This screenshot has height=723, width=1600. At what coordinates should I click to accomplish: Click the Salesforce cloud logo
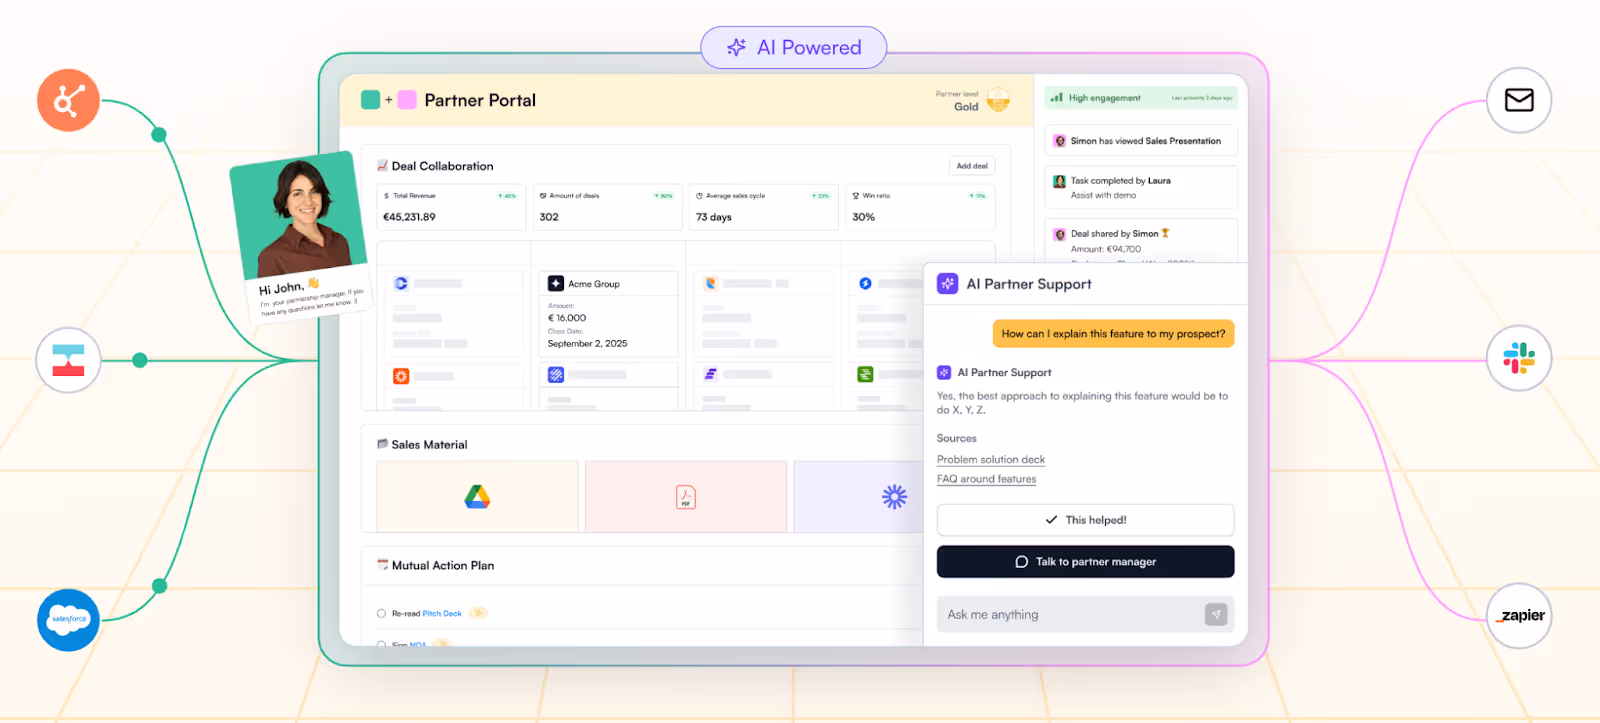point(68,620)
